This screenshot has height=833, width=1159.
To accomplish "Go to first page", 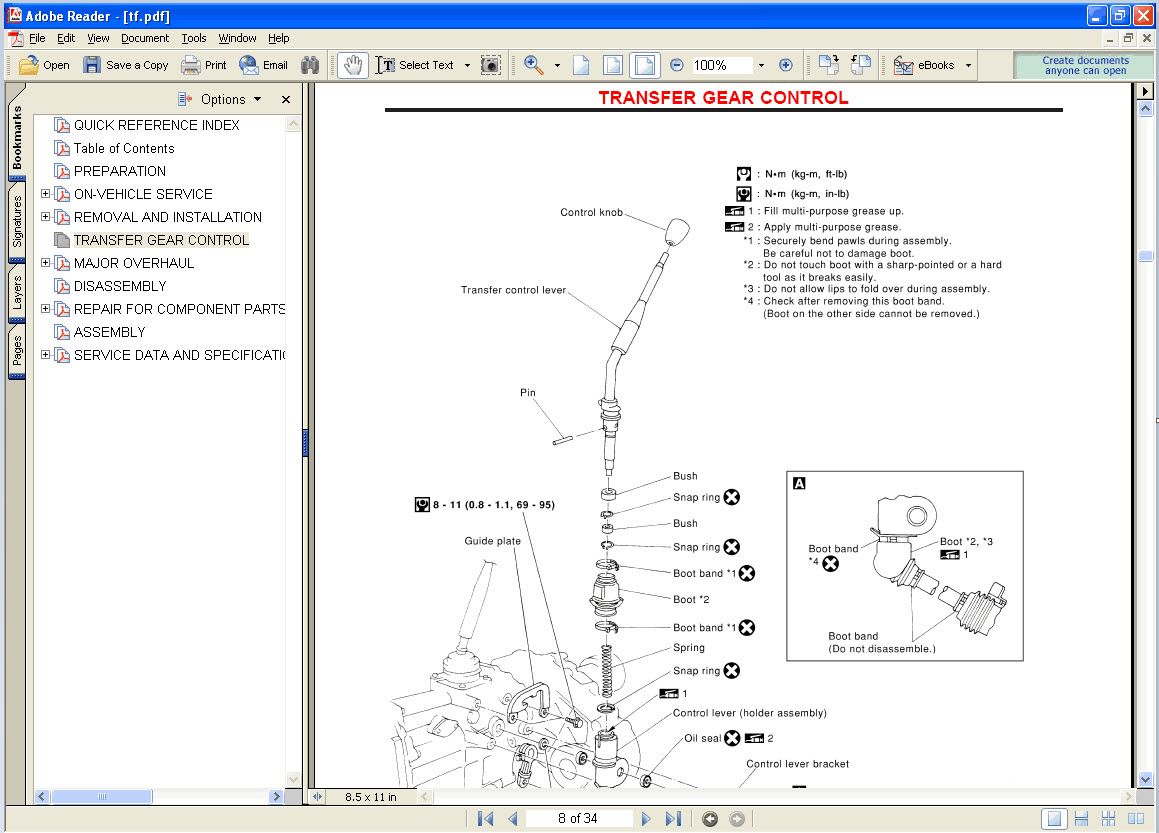I will [486, 818].
